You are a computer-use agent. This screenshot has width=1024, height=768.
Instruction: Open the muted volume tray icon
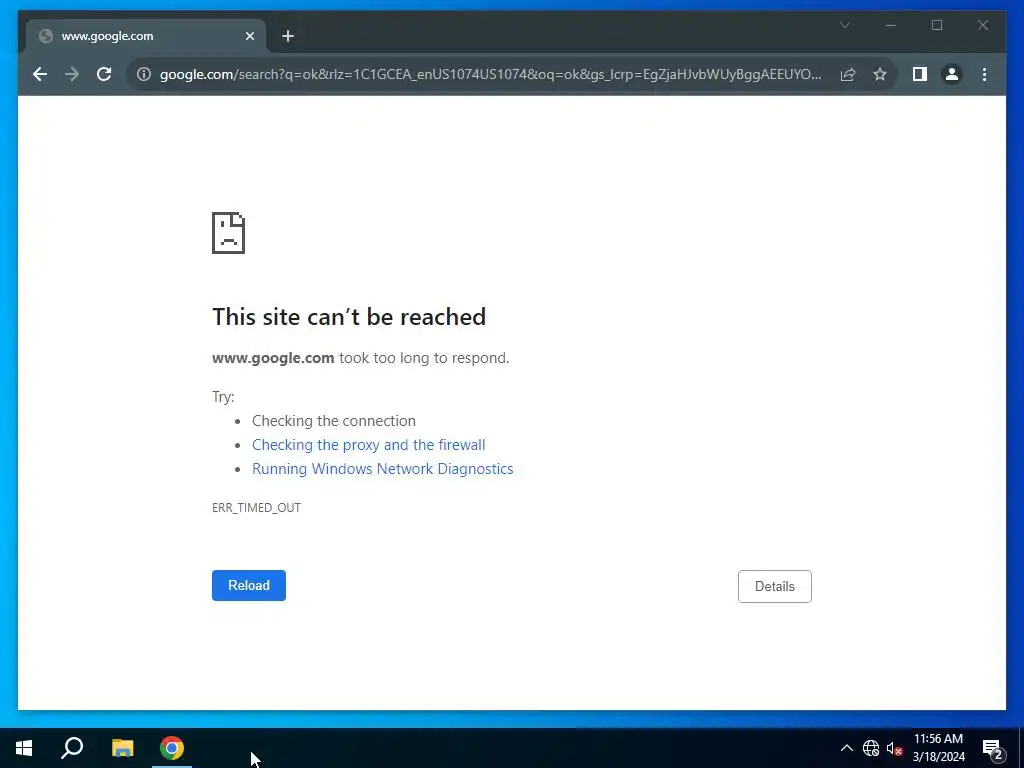coord(894,748)
